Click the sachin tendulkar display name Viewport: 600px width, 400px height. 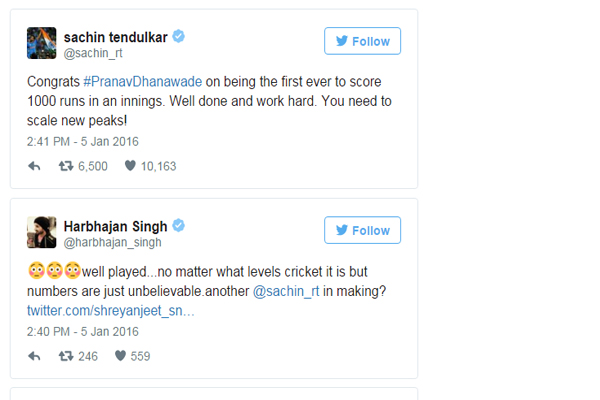(112, 37)
